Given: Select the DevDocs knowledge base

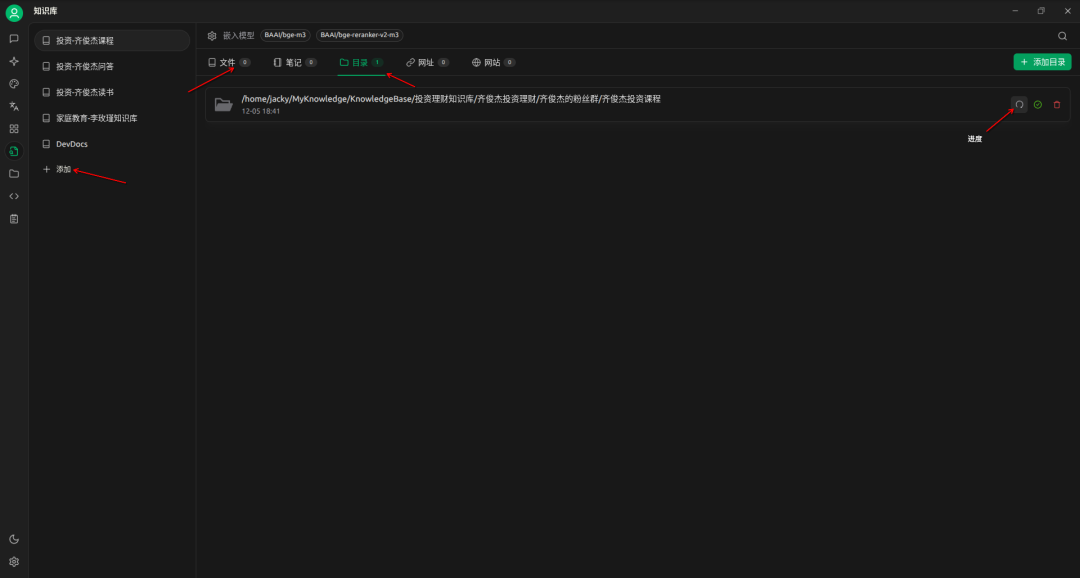Looking at the screenshot, I should coord(71,144).
